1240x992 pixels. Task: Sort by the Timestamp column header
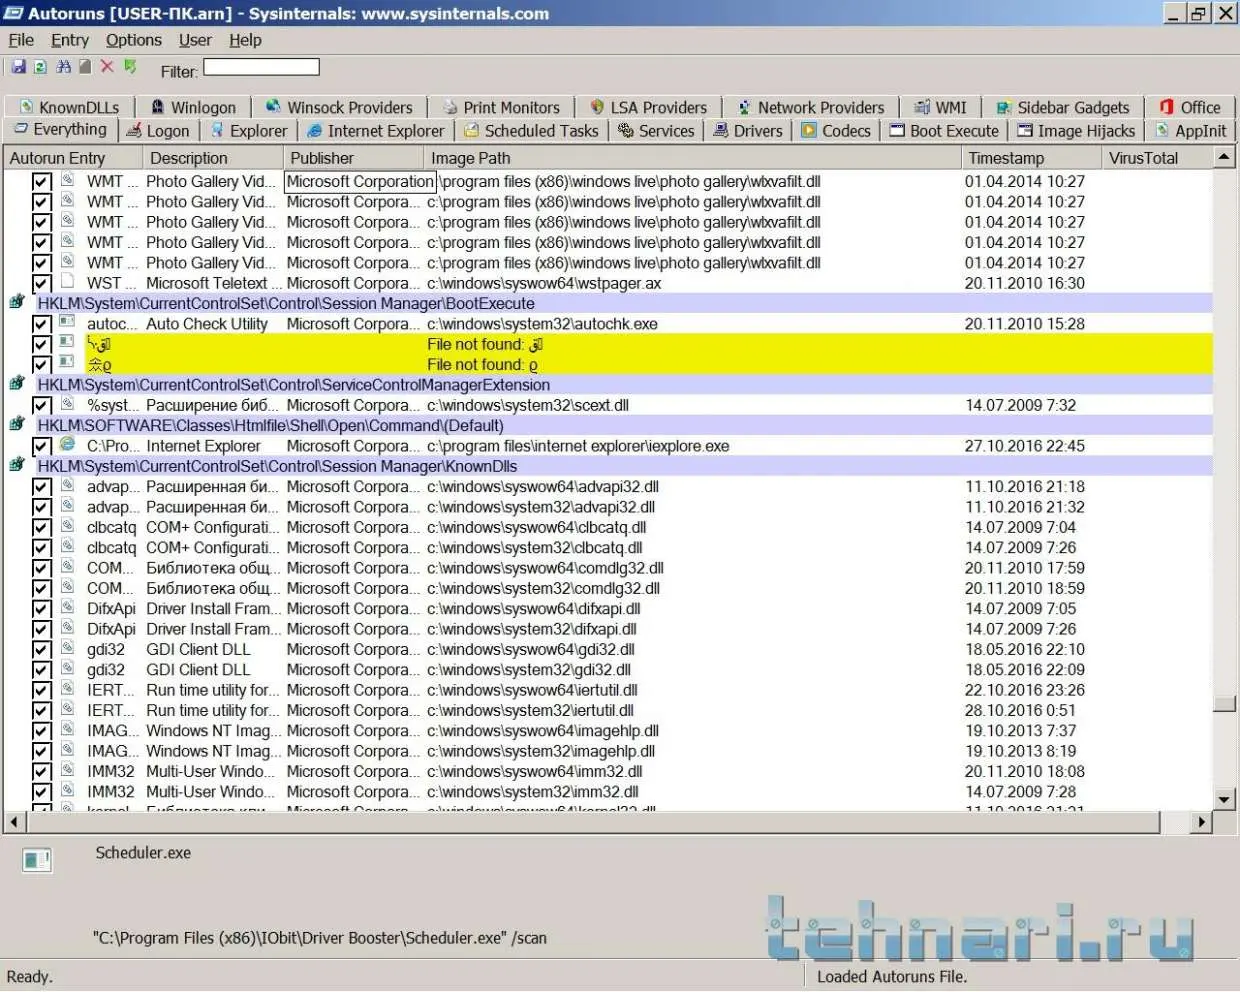[x=1031, y=158]
